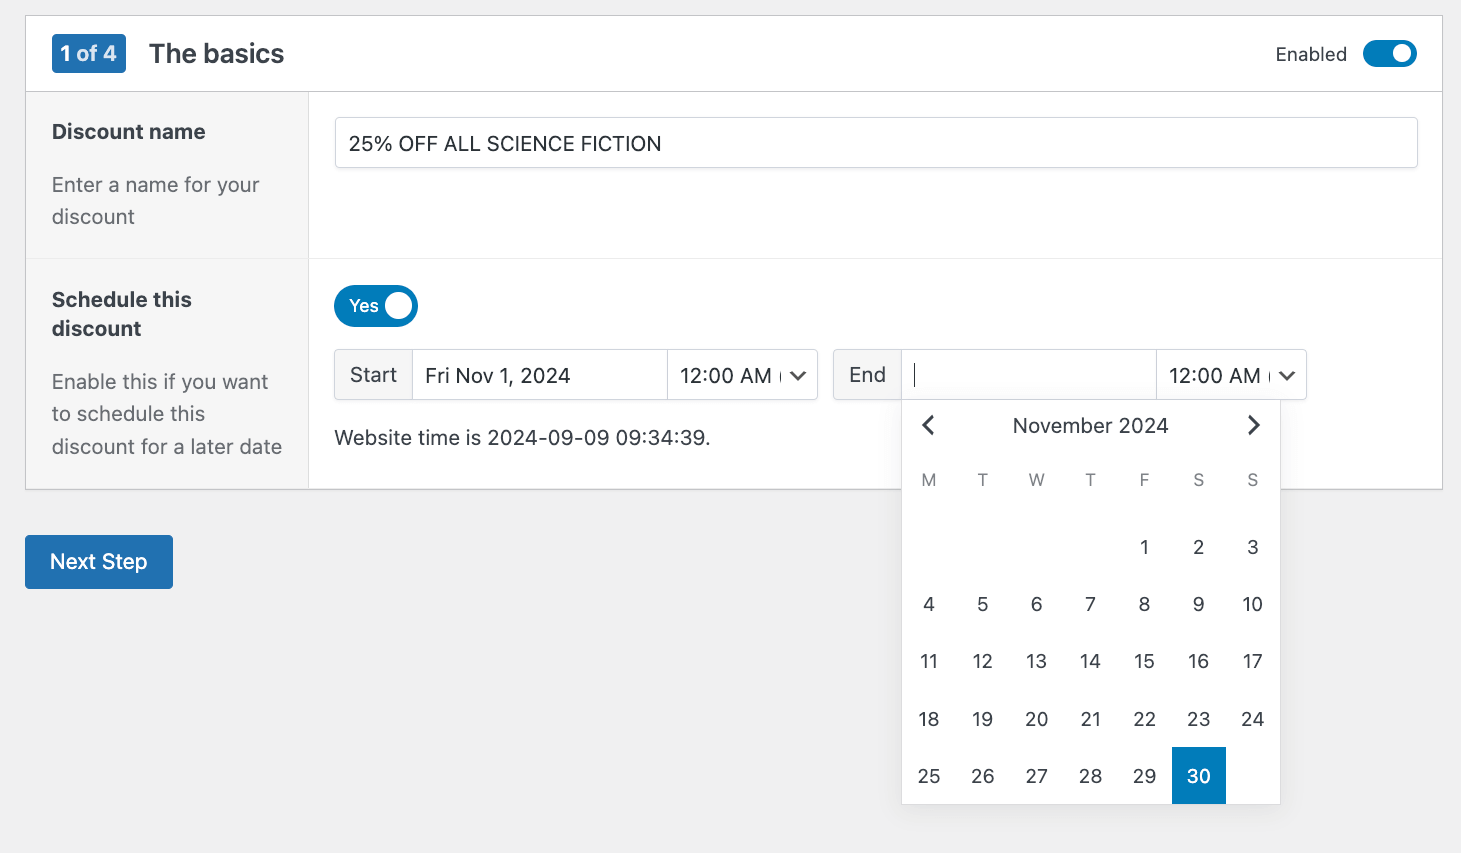This screenshot has height=853, width=1461.
Task: Open the end time 12:00 AM selector
Action: [1231, 374]
